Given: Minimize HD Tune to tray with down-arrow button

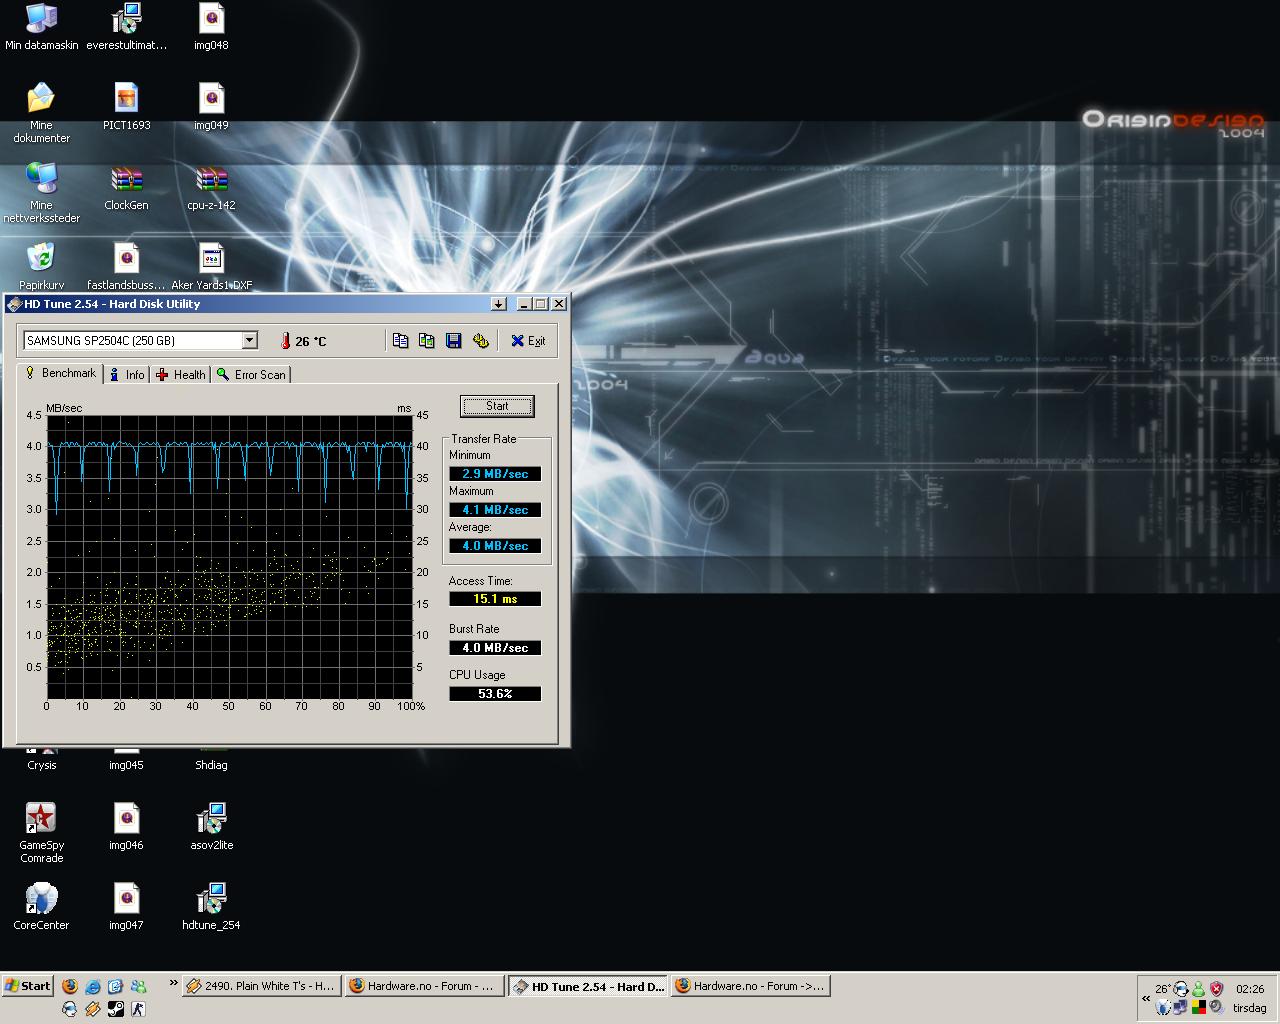Looking at the screenshot, I should coord(498,304).
